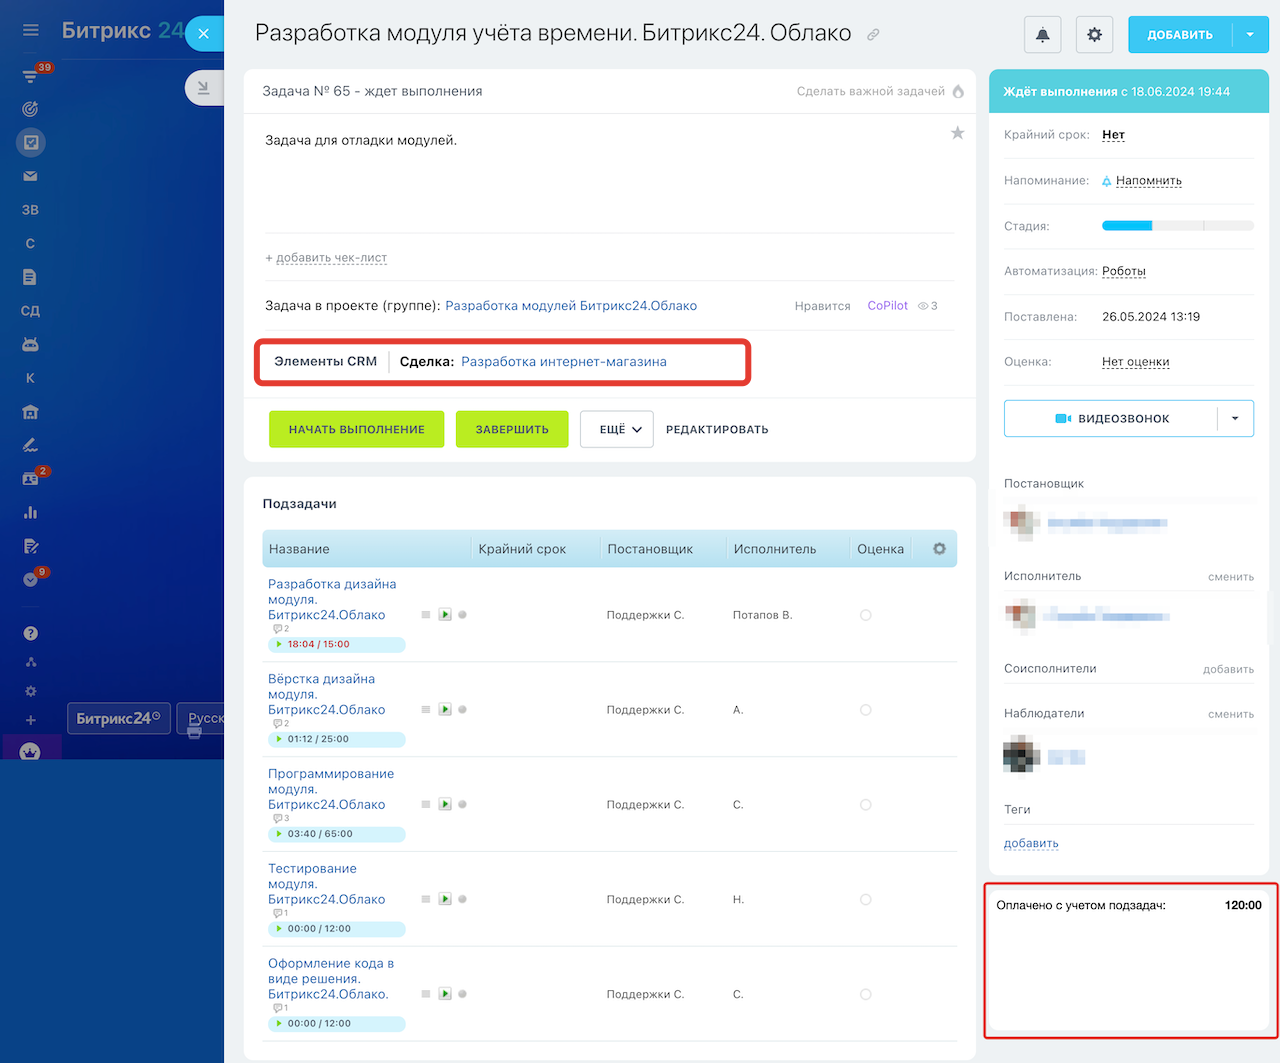Open the robot icon in the sidebar
The width and height of the screenshot is (1280, 1063).
pos(30,344)
